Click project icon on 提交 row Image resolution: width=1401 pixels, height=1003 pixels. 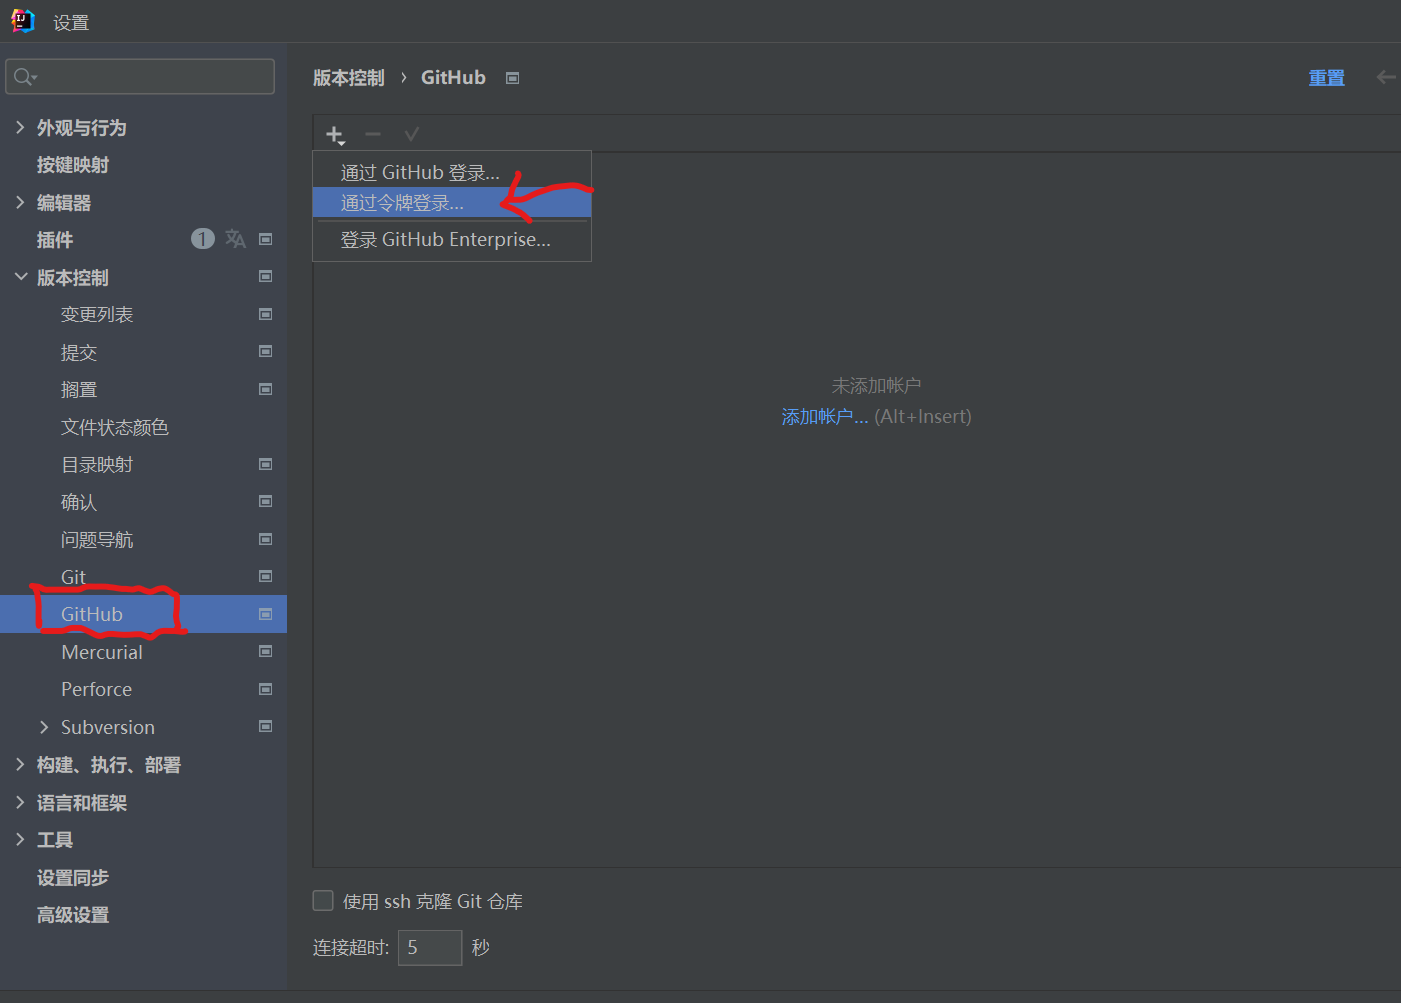coord(266,351)
